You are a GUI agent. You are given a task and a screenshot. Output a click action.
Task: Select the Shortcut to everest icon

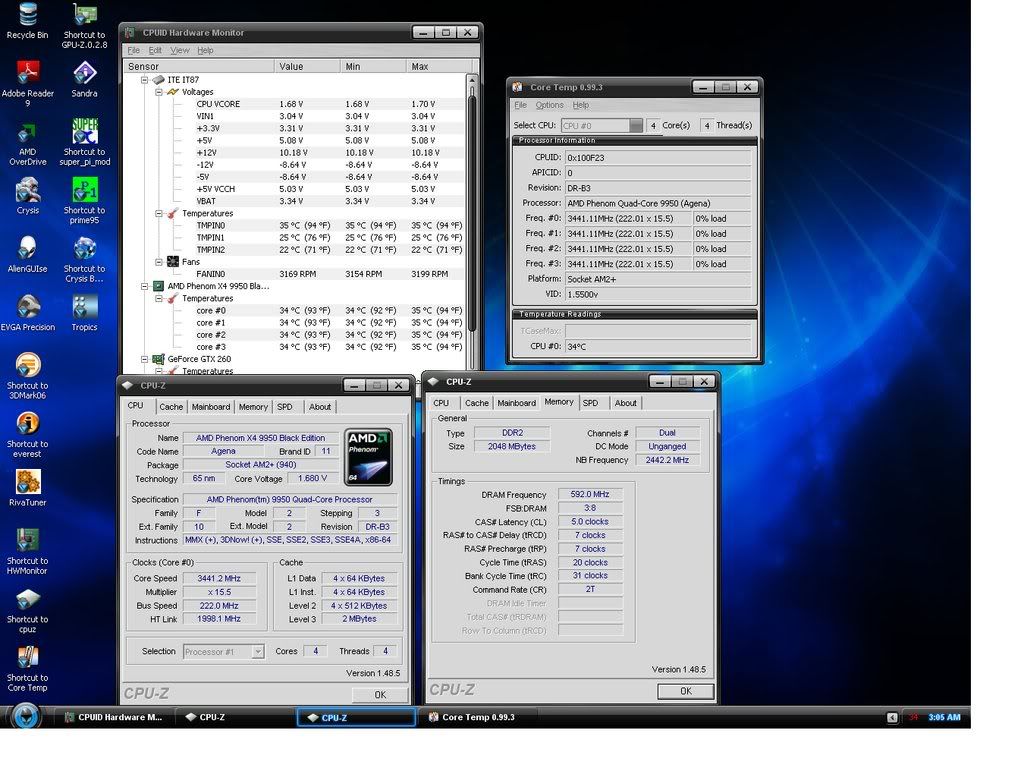click(x=27, y=434)
